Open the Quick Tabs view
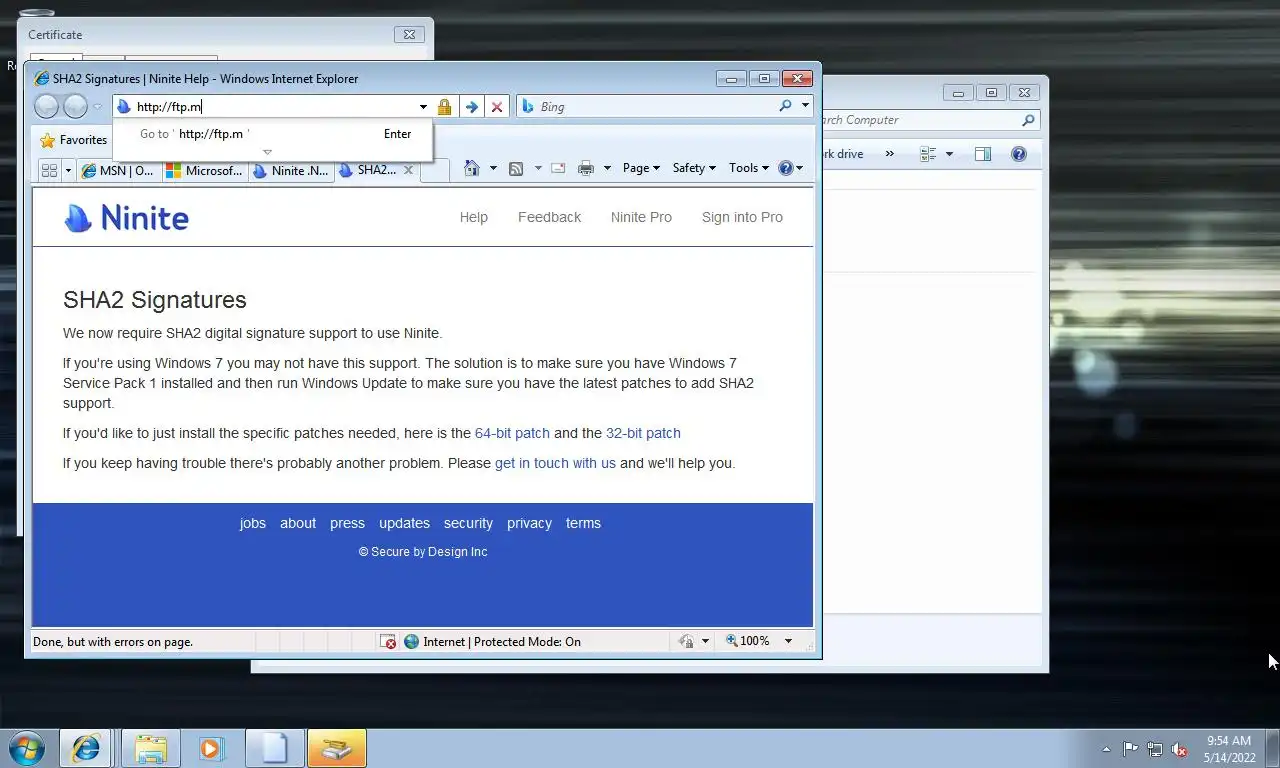The image size is (1280, 768). [49, 171]
